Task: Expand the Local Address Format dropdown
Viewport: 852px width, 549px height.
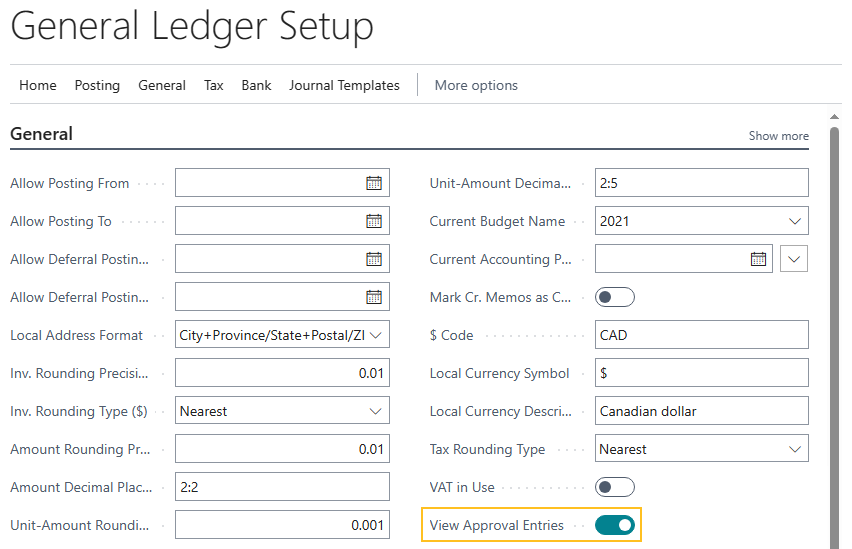Action: tap(376, 335)
